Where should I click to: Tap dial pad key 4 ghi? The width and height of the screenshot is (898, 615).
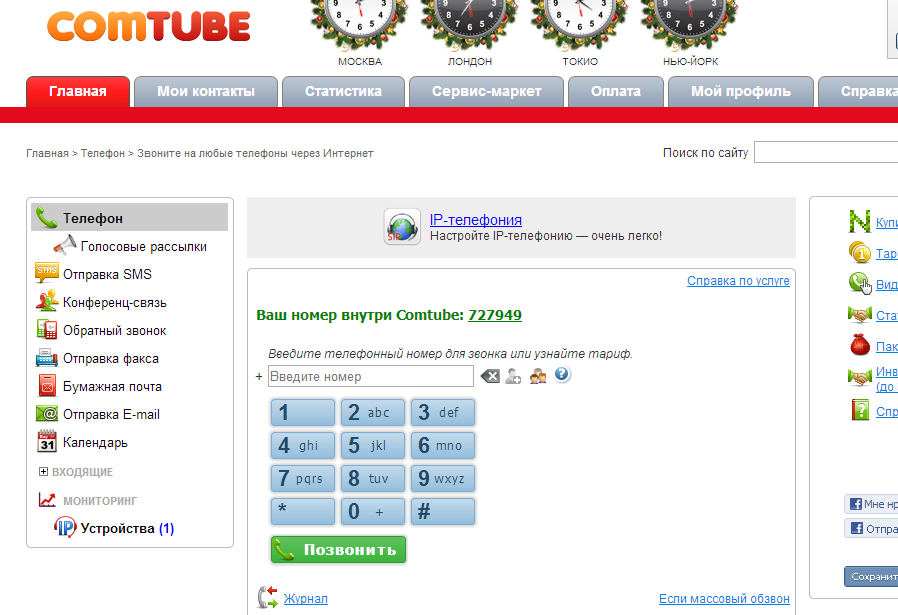pos(303,446)
